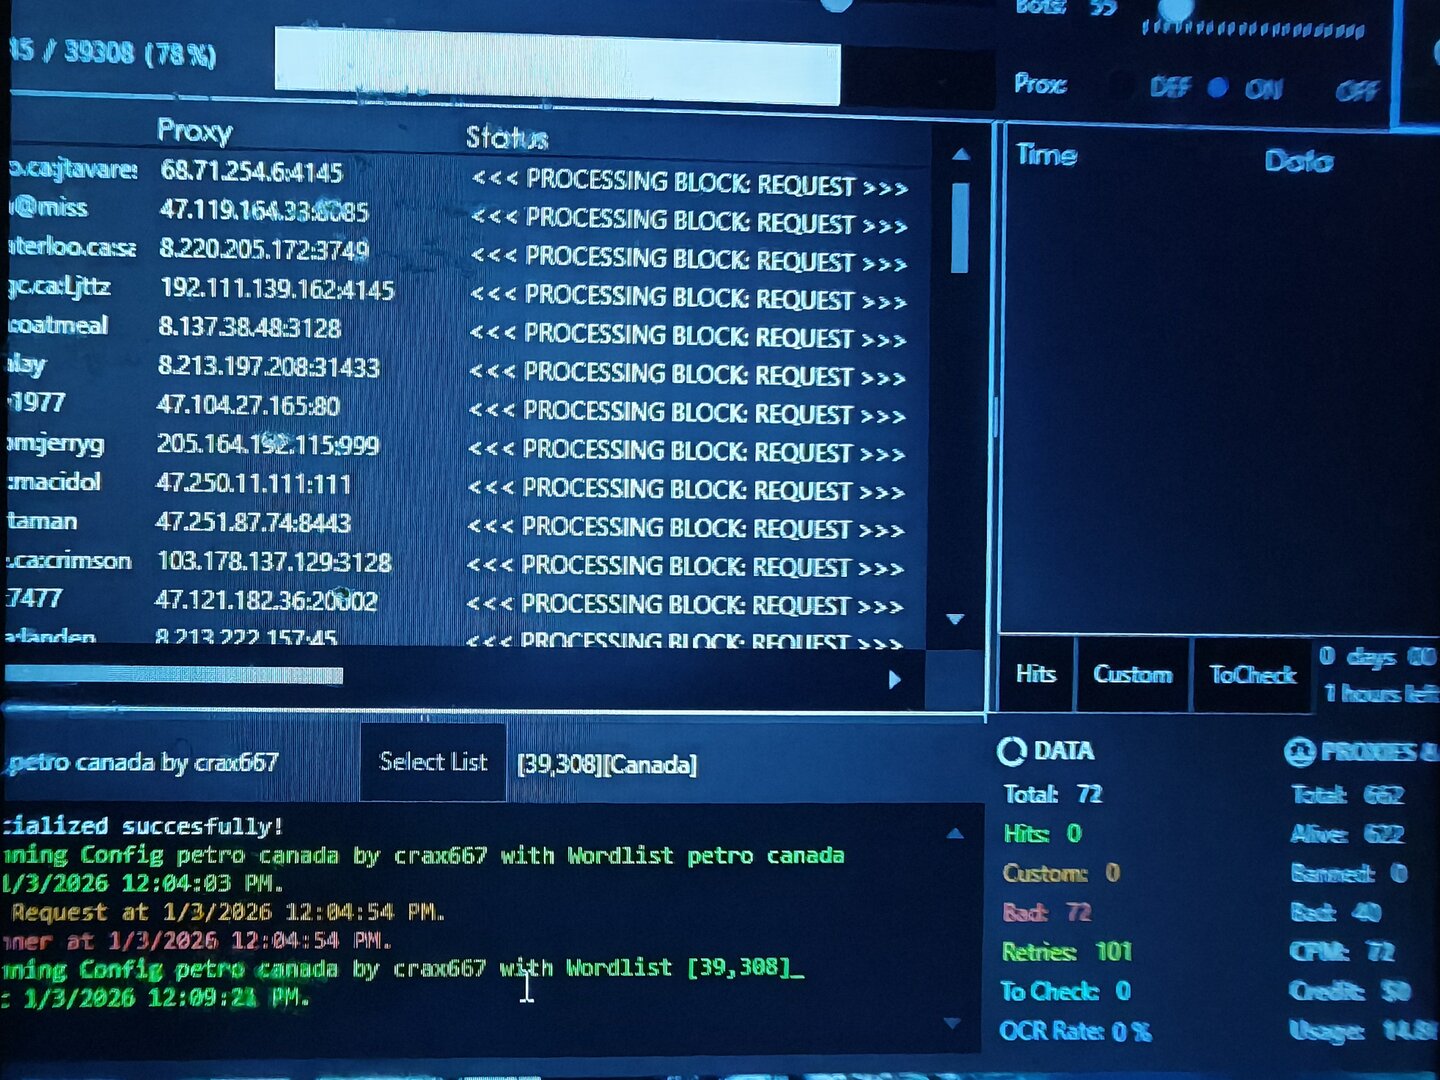Screen dimensions: 1440x1080
Task: Click the proxy list scroll-down arrow
Action: (x=955, y=619)
